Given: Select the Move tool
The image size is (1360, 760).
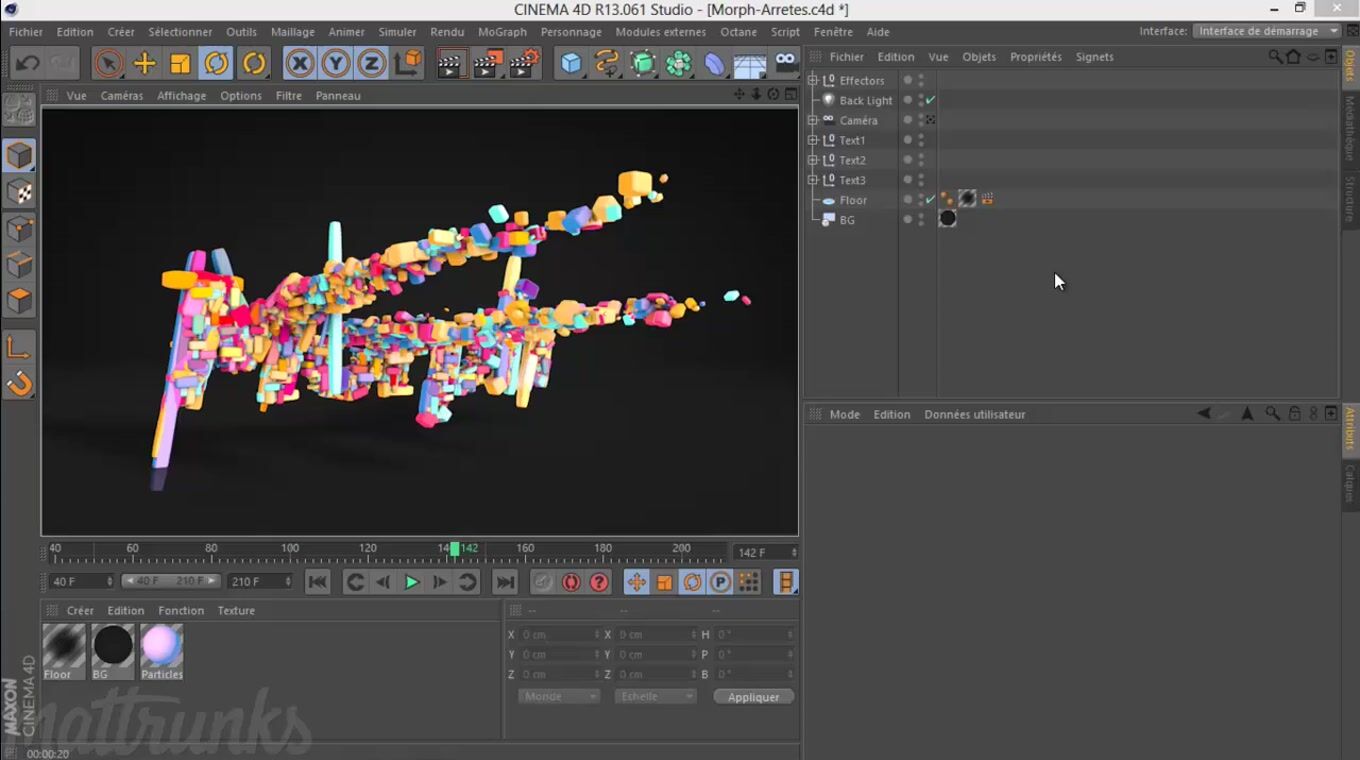Looking at the screenshot, I should pyautogui.click(x=145, y=64).
